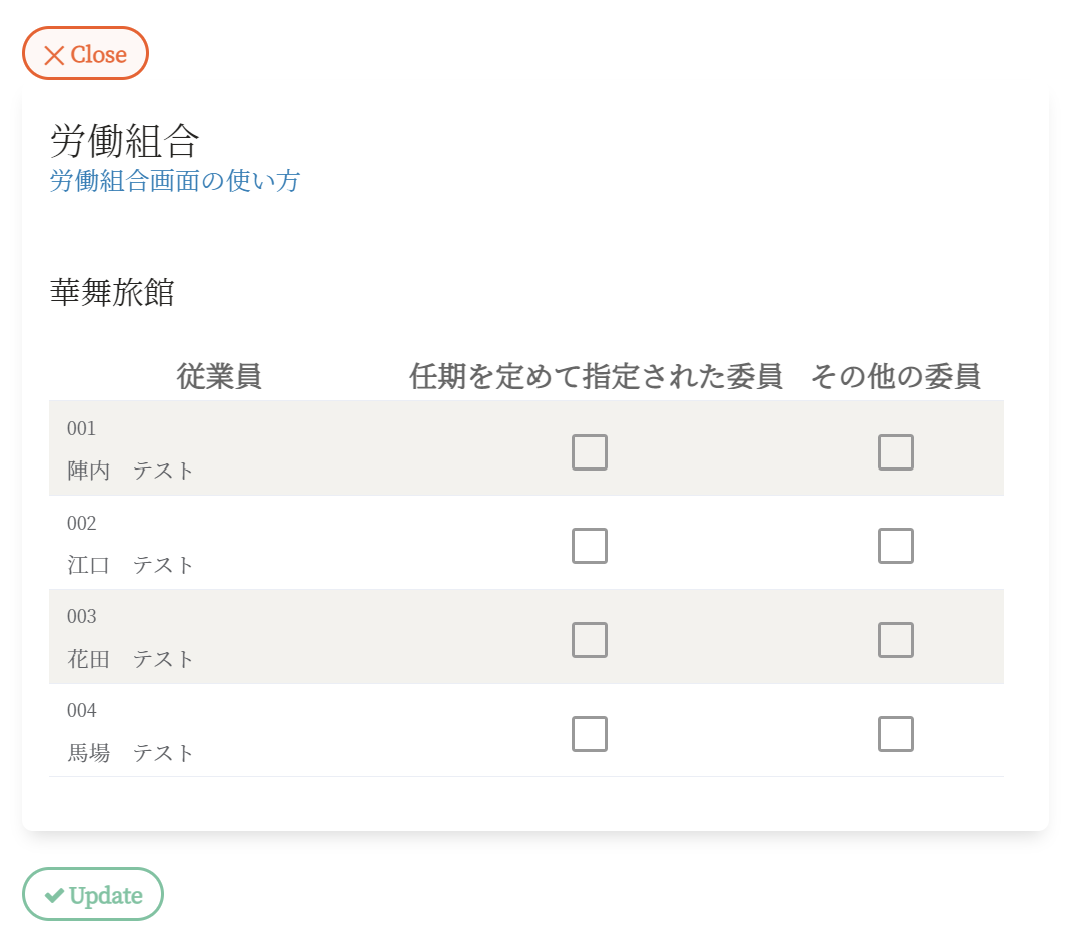Image resolution: width=1070 pixels, height=934 pixels.
Task: Check 任期を定めて指定された委員 for 江口 テスト
Action: click(590, 546)
